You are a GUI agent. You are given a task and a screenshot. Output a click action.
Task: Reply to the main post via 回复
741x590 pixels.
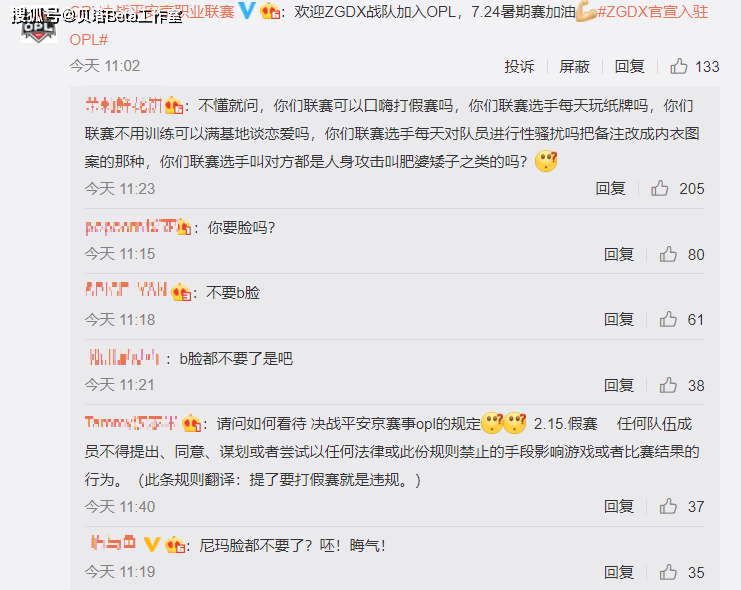pos(629,67)
